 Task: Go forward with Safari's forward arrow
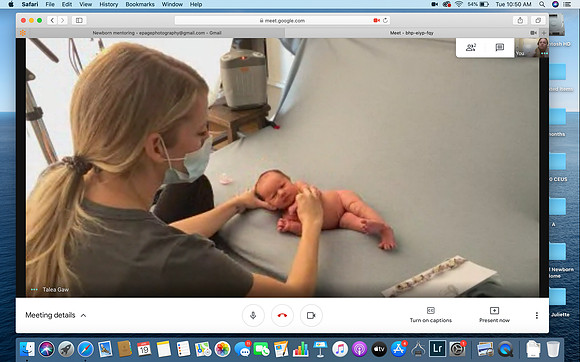(x=63, y=20)
